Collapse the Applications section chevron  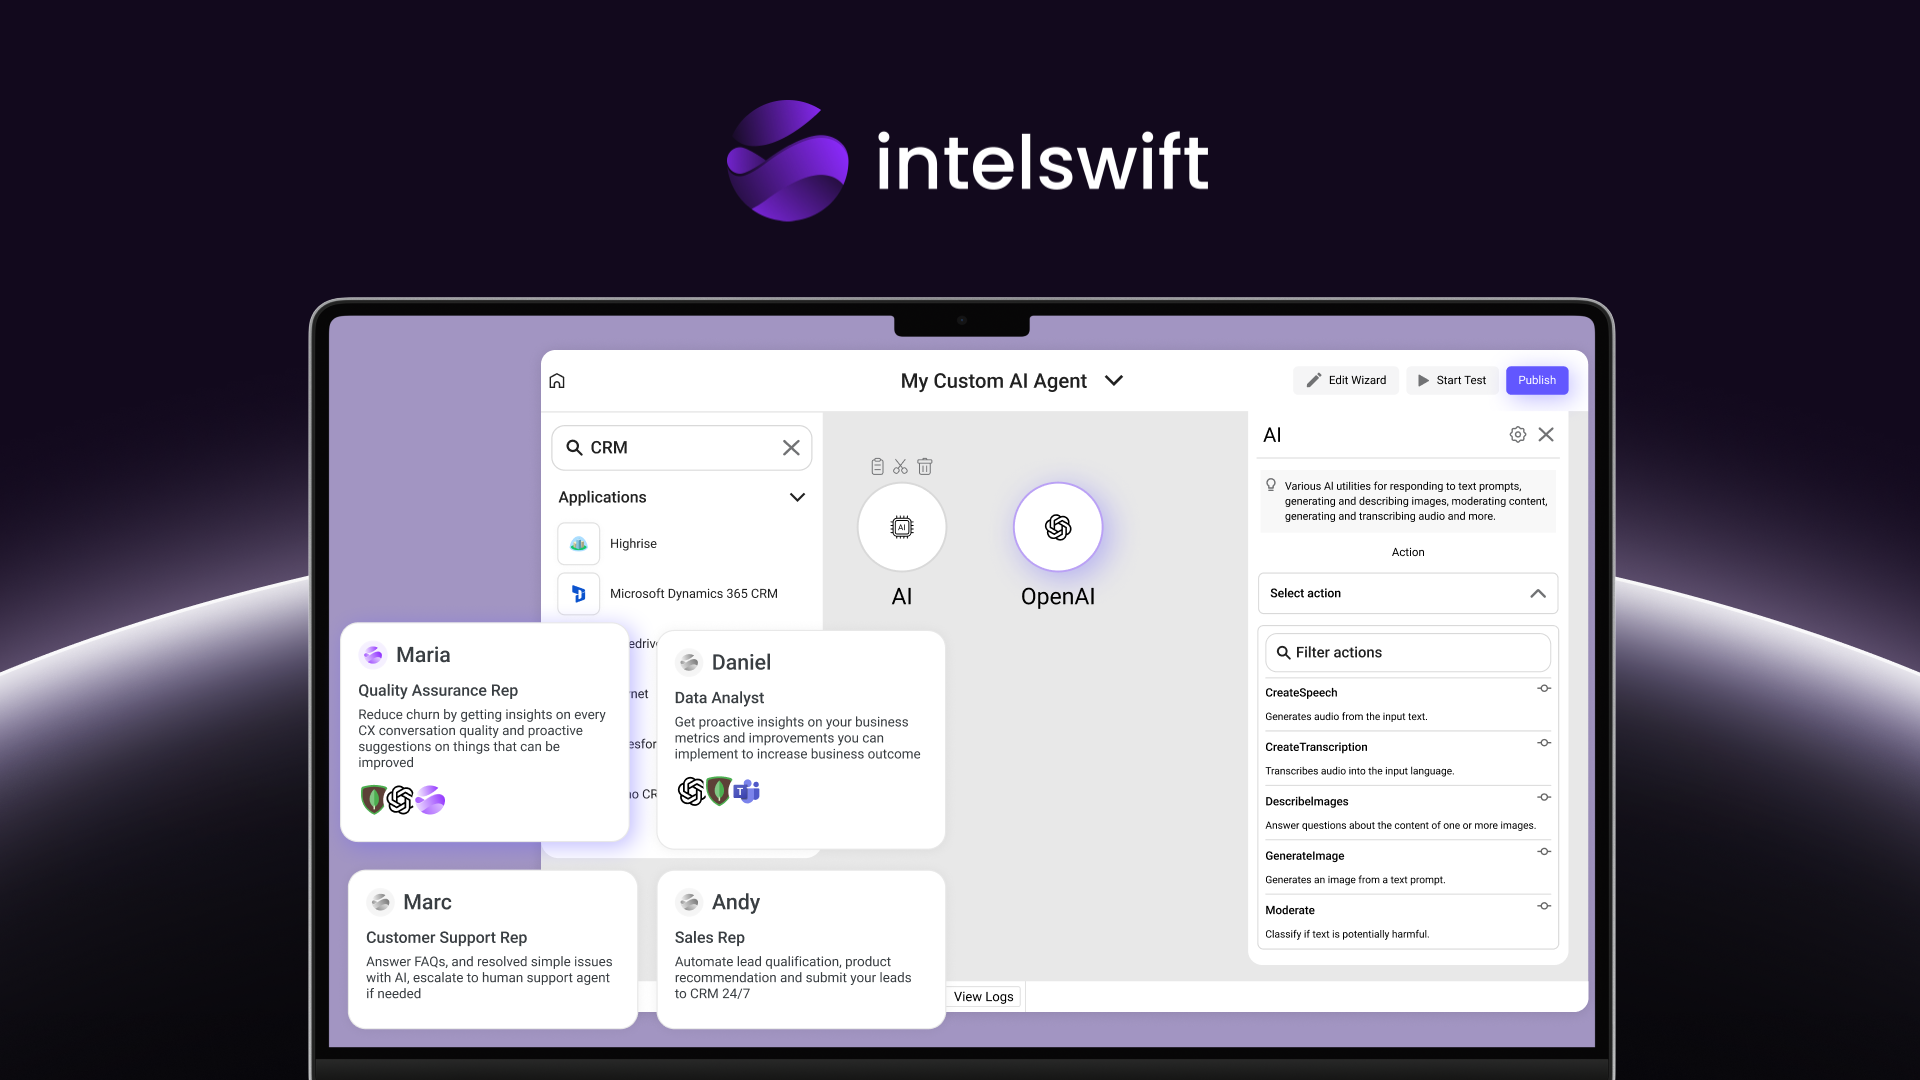pyautogui.click(x=797, y=497)
